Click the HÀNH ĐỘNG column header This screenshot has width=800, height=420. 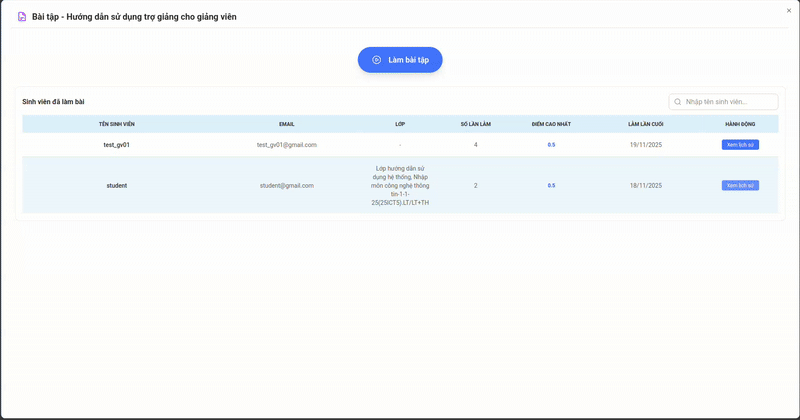coord(740,124)
